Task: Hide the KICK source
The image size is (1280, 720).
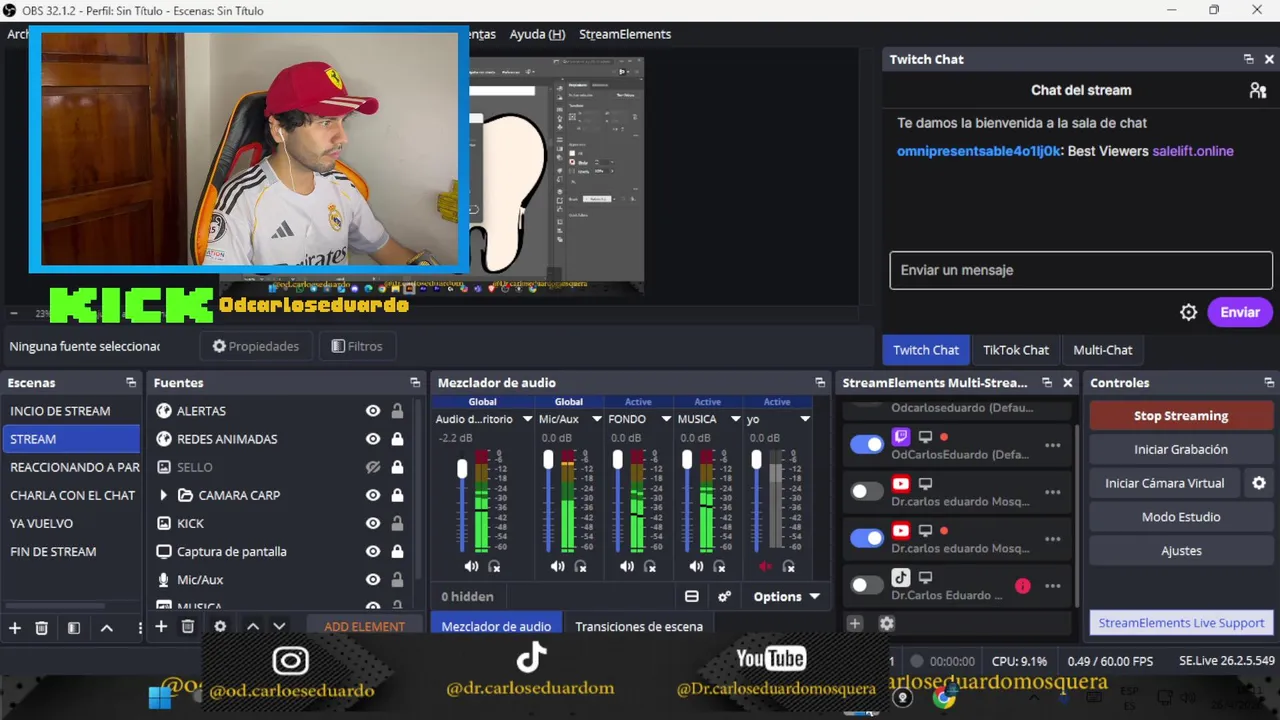Action: [373, 523]
